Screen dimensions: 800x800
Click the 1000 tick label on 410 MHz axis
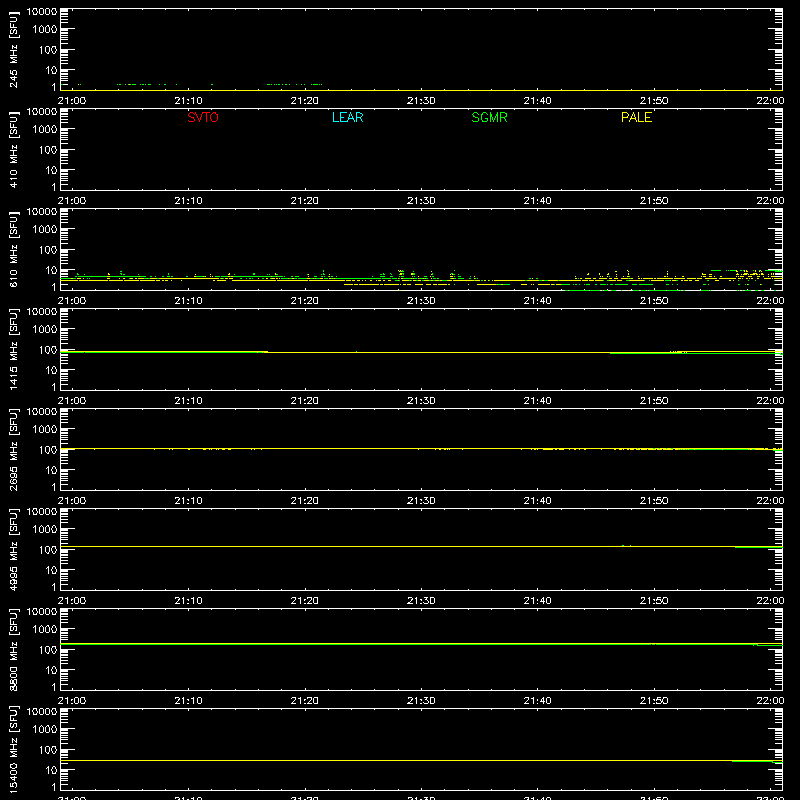point(45,130)
